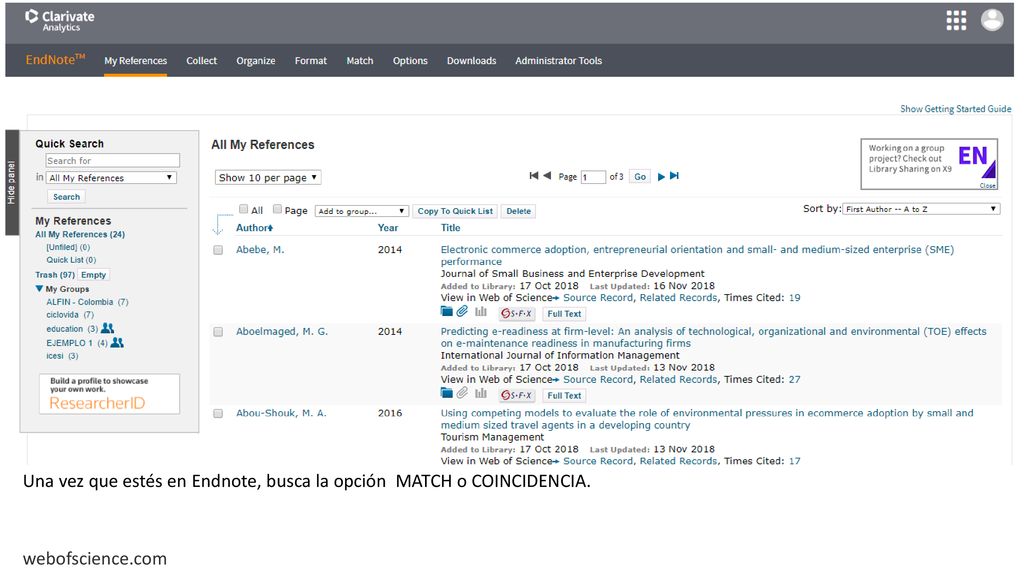Check the Page checkbox
Screen dimensions: 1024x576
coord(278,209)
